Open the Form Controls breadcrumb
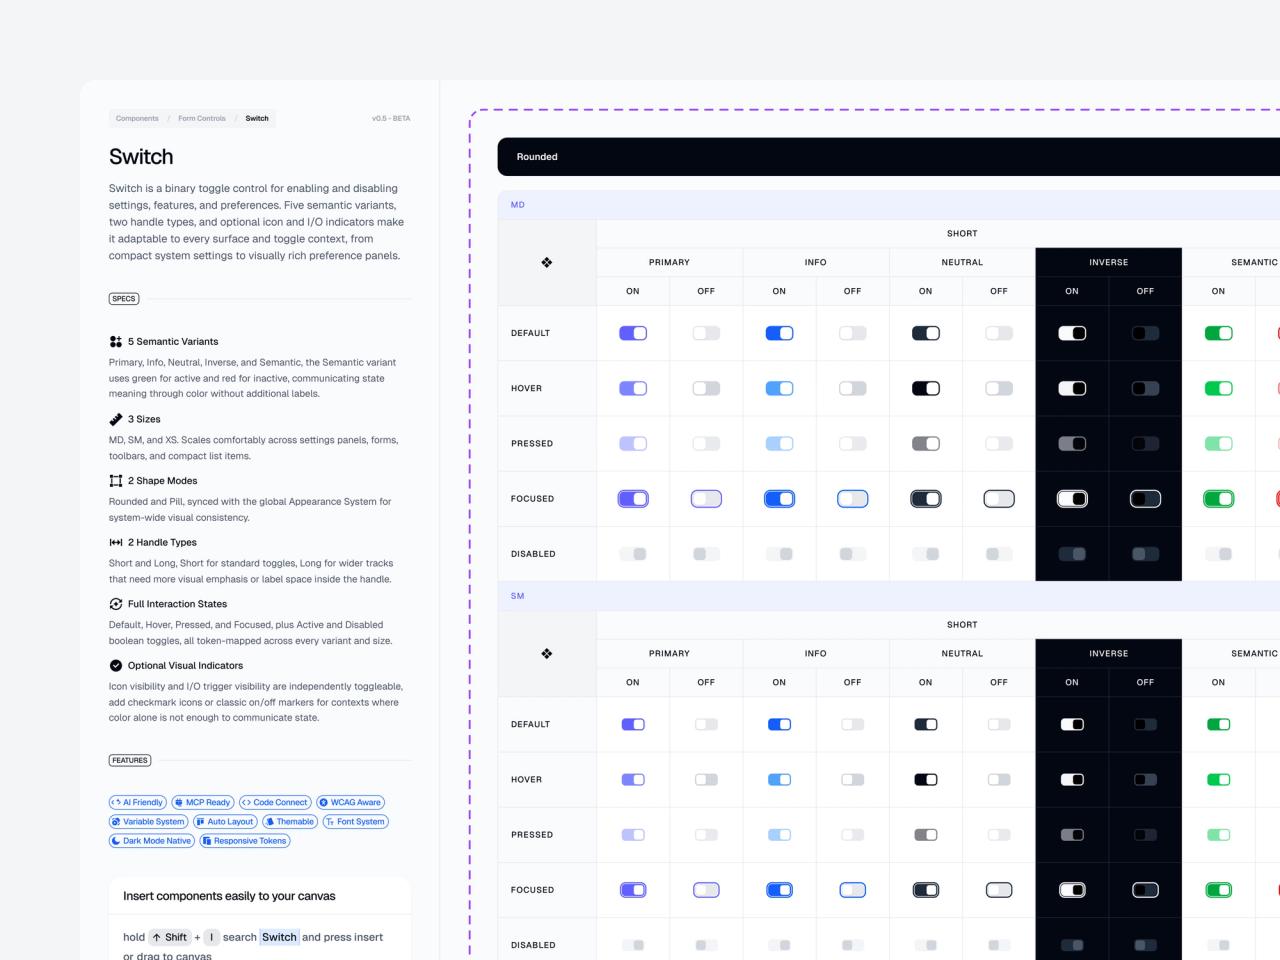The height and width of the screenshot is (960, 1280). tap(202, 118)
